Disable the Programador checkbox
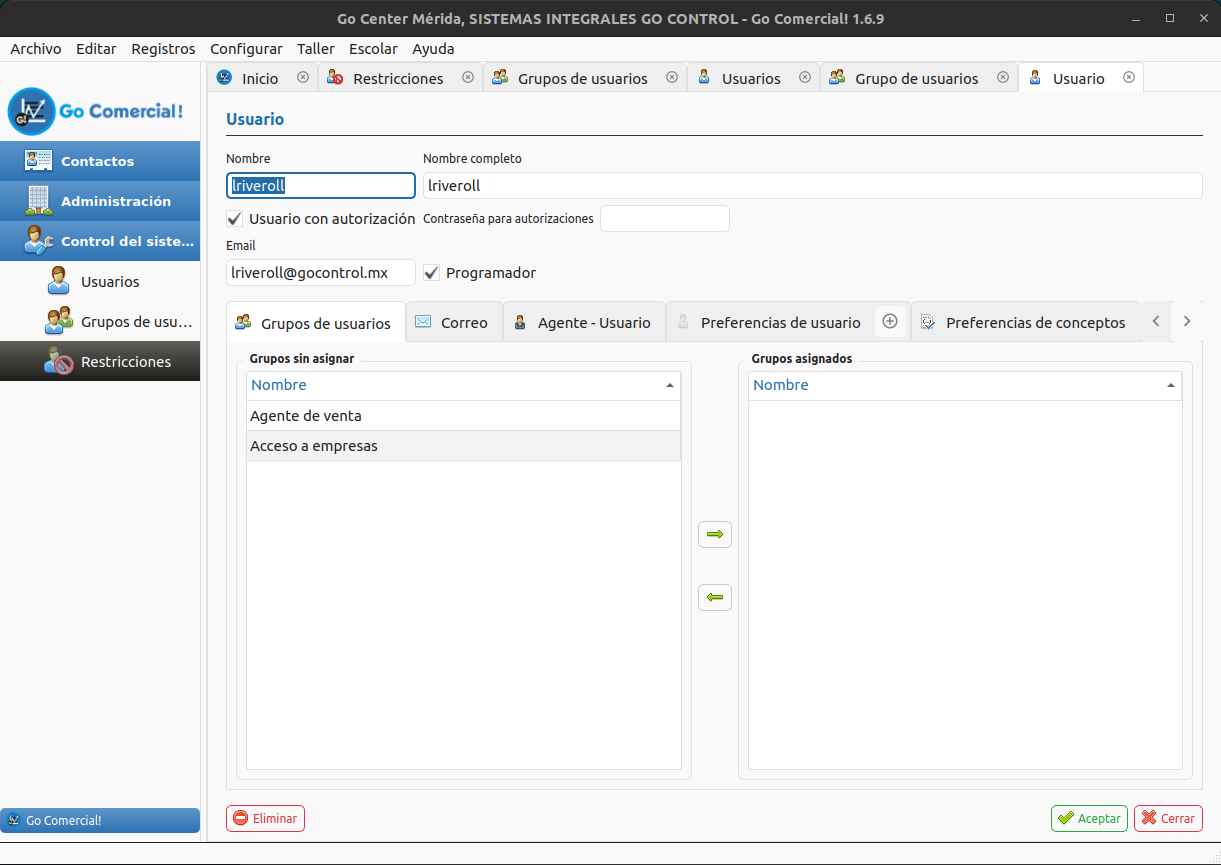Viewport: 1221px width, 865px height. [x=431, y=272]
